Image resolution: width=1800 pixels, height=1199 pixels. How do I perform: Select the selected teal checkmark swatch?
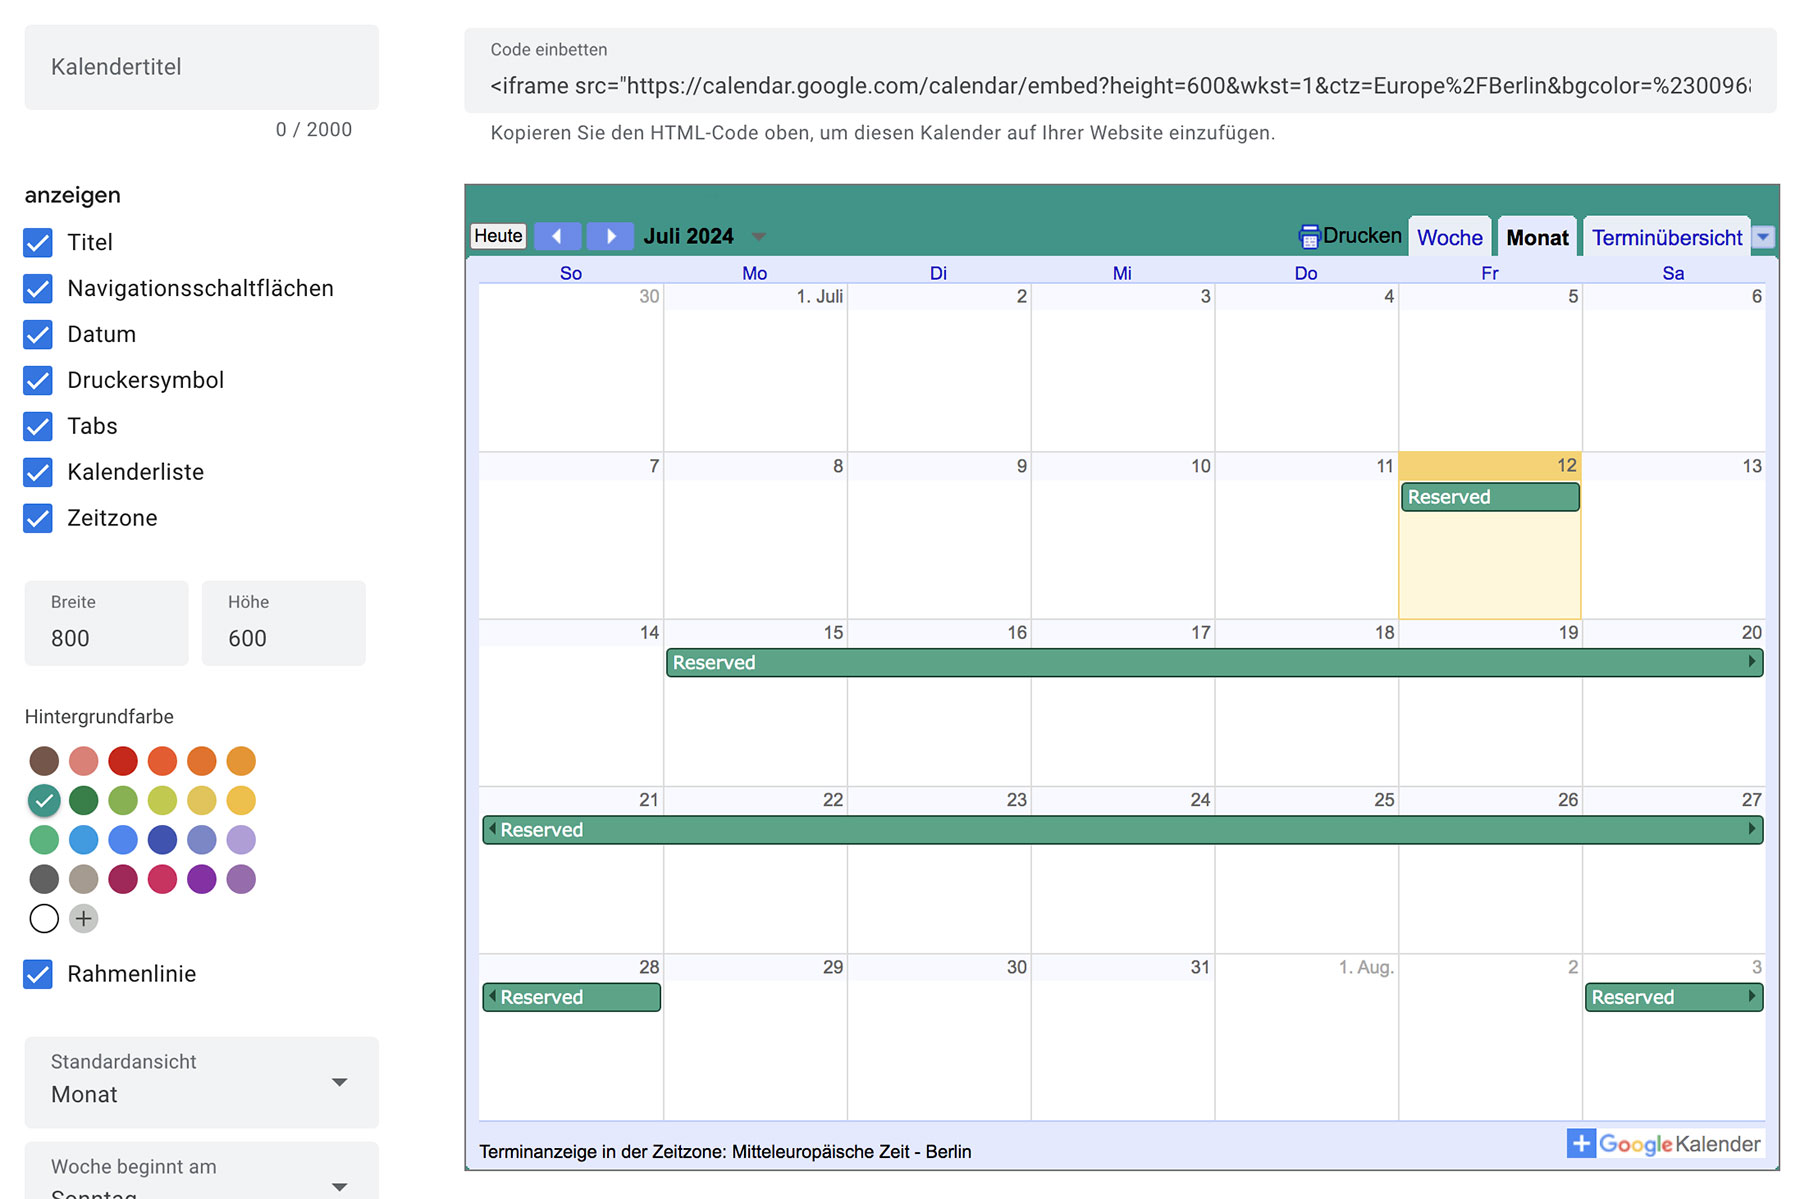point(44,800)
